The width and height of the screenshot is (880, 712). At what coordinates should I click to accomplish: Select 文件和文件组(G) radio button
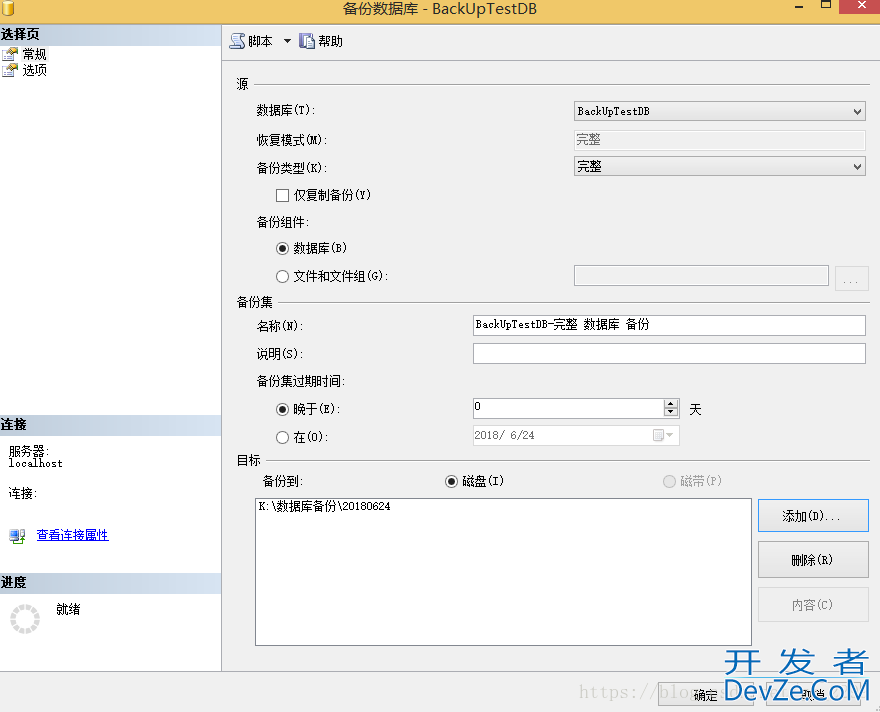click(x=282, y=276)
